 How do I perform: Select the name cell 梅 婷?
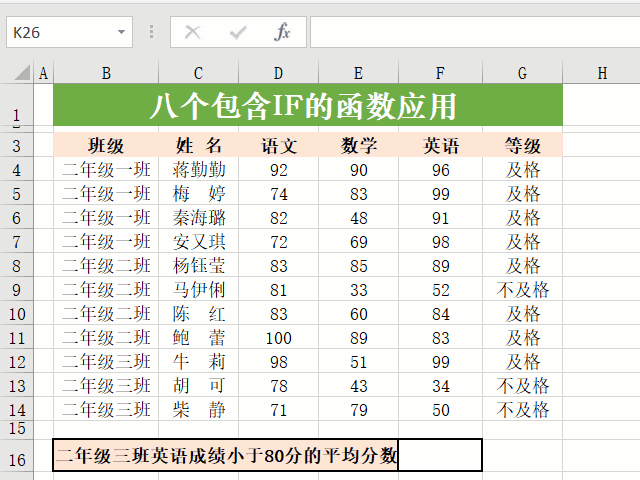(x=198, y=193)
